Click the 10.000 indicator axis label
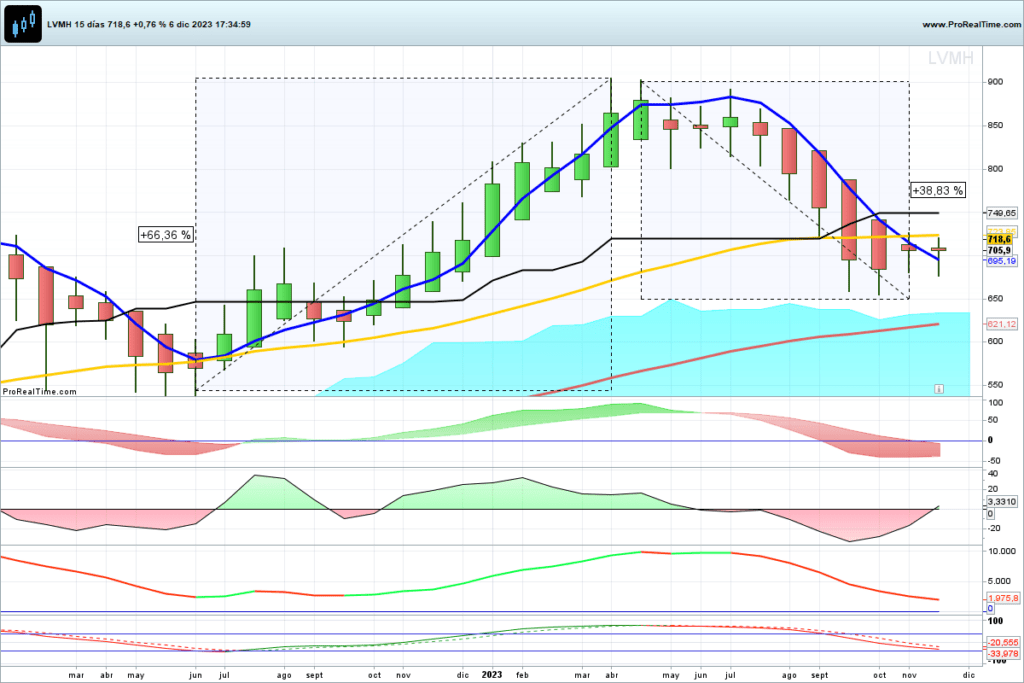This screenshot has width=1024, height=683. (1002, 551)
